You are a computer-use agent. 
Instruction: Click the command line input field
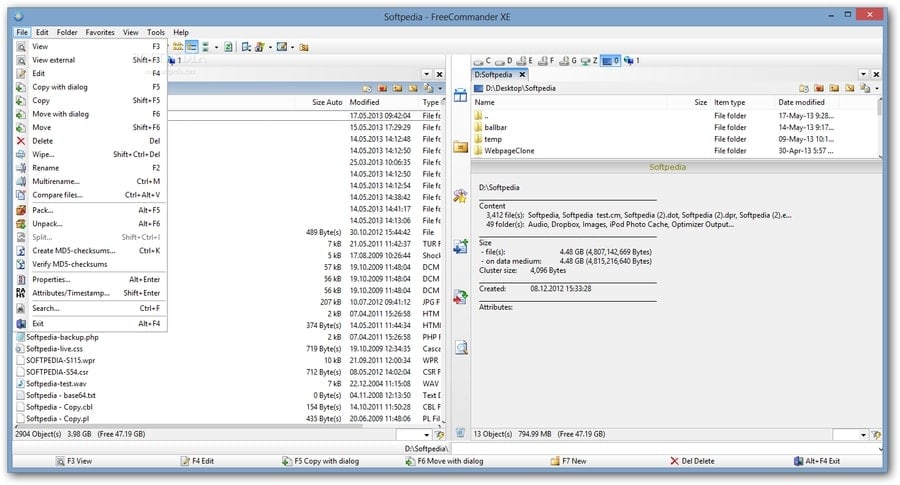point(666,449)
